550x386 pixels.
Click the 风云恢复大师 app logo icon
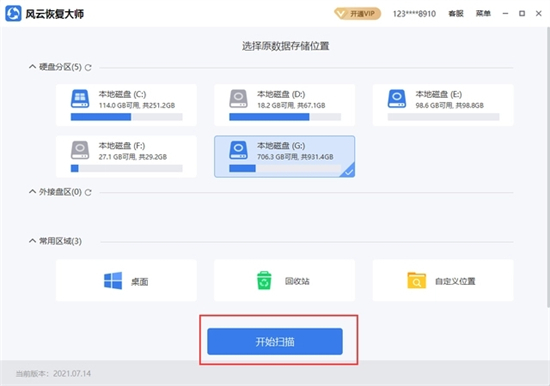pos(13,14)
